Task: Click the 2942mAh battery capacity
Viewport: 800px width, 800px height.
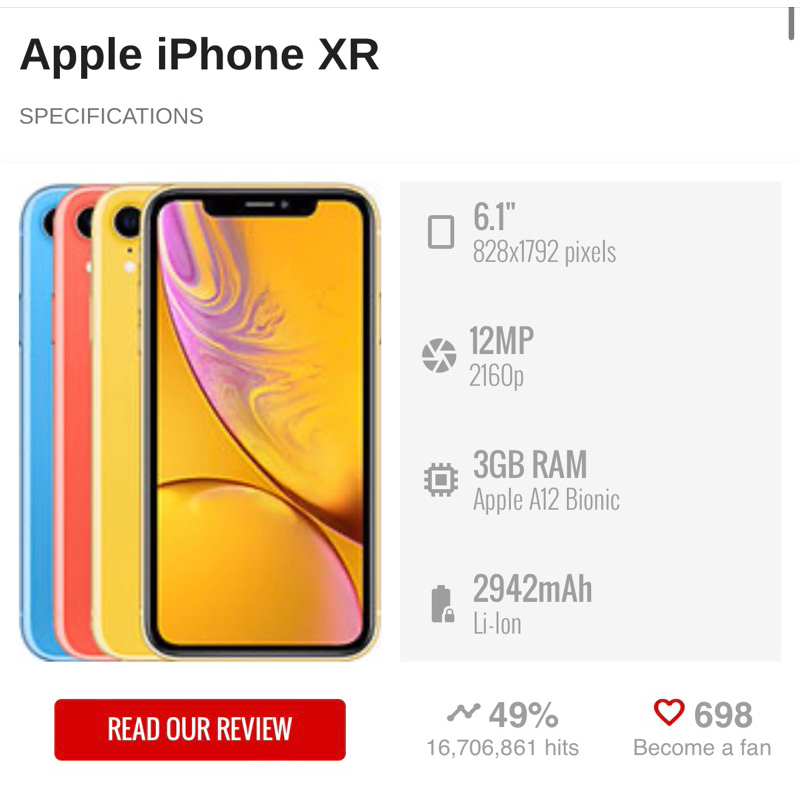Action: click(533, 589)
